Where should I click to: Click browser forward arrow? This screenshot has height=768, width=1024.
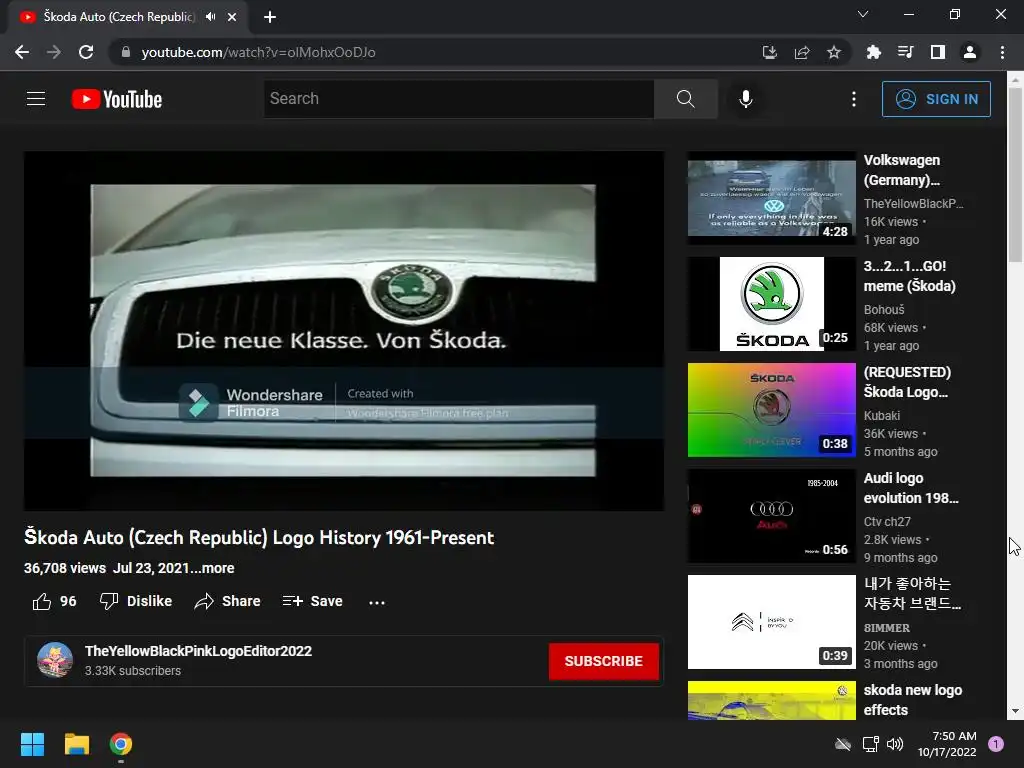54,52
